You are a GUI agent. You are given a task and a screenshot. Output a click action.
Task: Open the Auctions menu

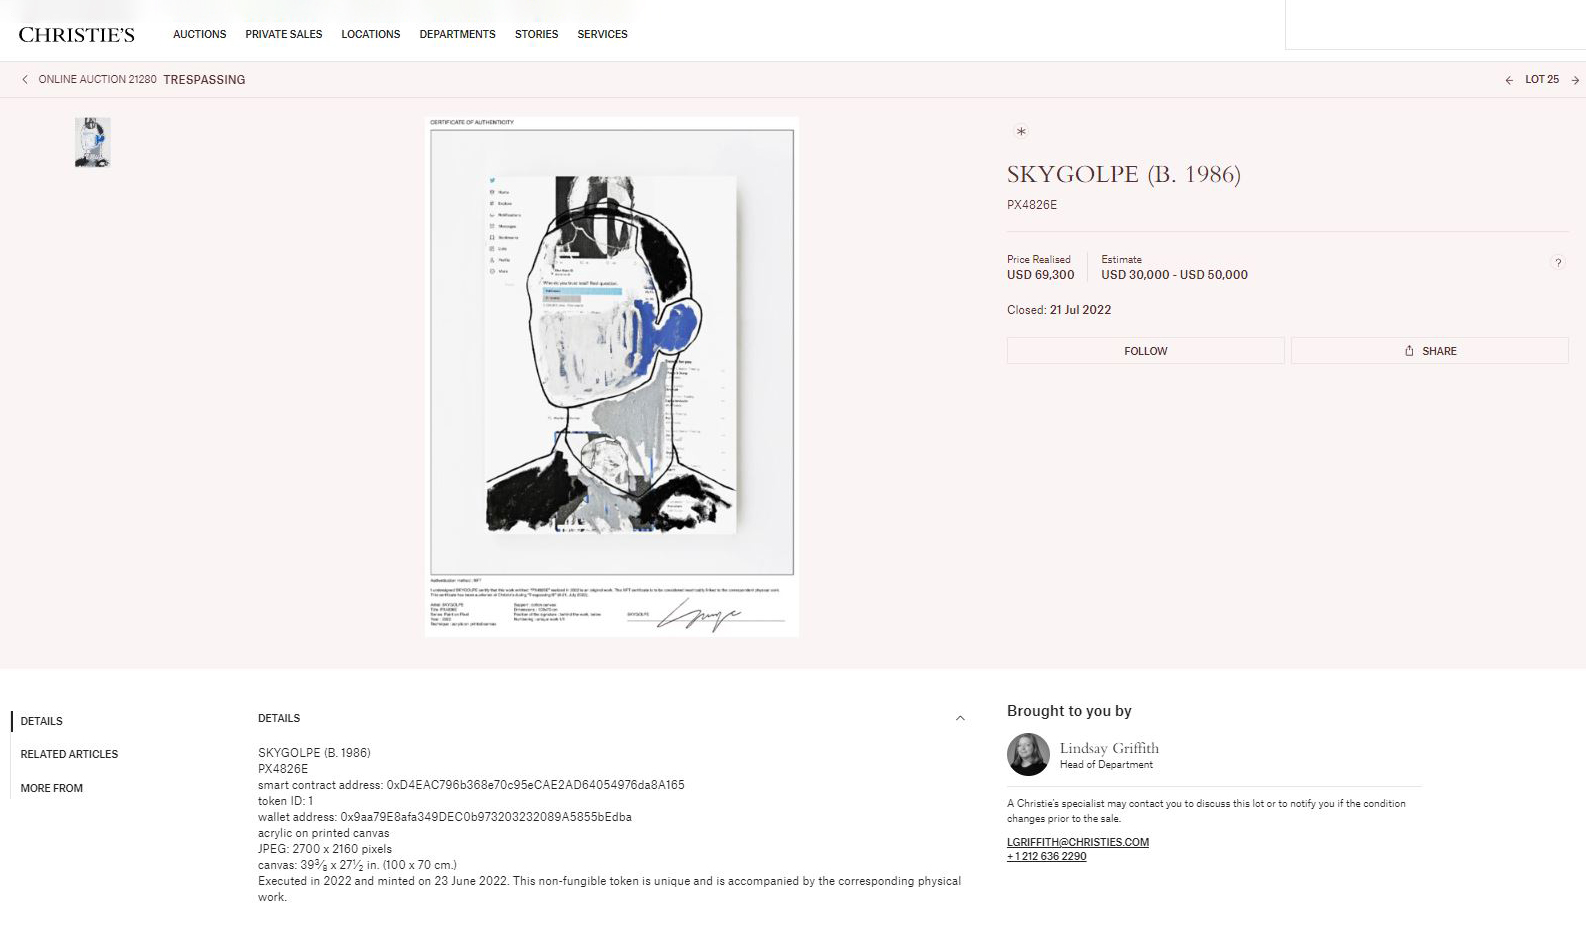pos(200,34)
